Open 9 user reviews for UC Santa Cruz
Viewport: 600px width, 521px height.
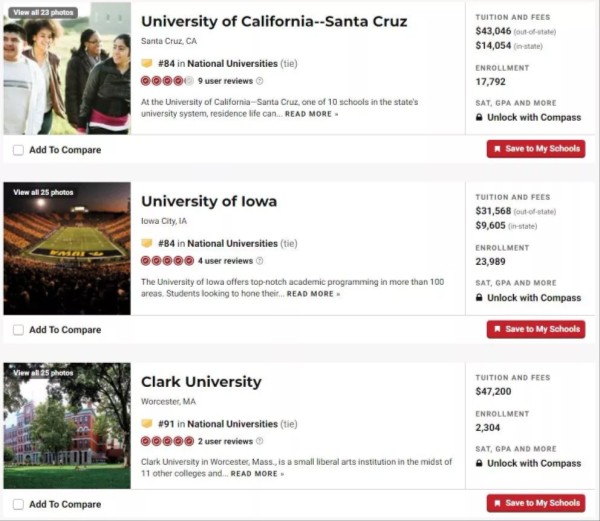point(225,81)
